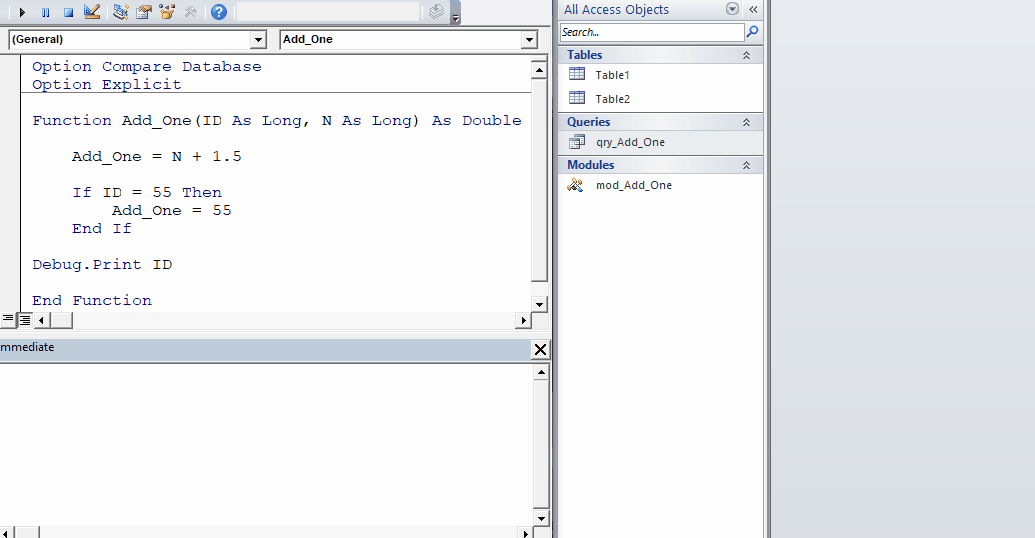This screenshot has width=1035, height=538.
Task: Click inside the Immediate window pane
Action: pos(265,444)
